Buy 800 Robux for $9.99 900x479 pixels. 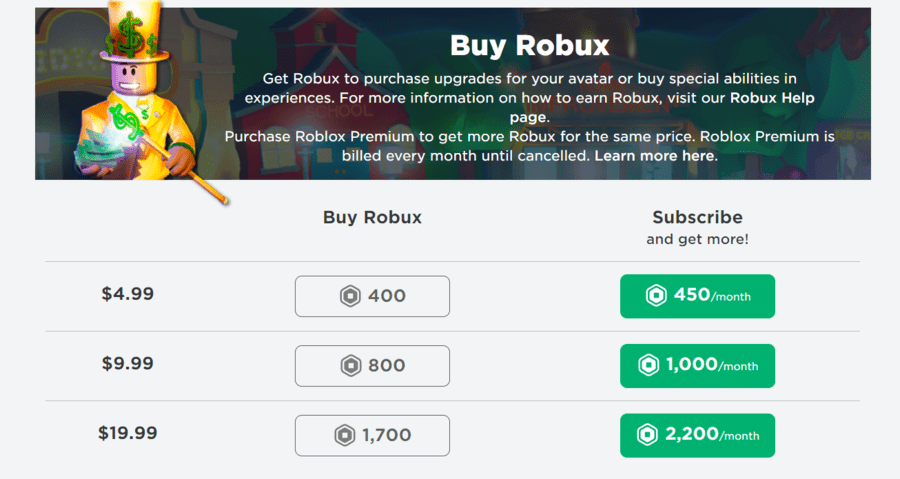click(373, 365)
